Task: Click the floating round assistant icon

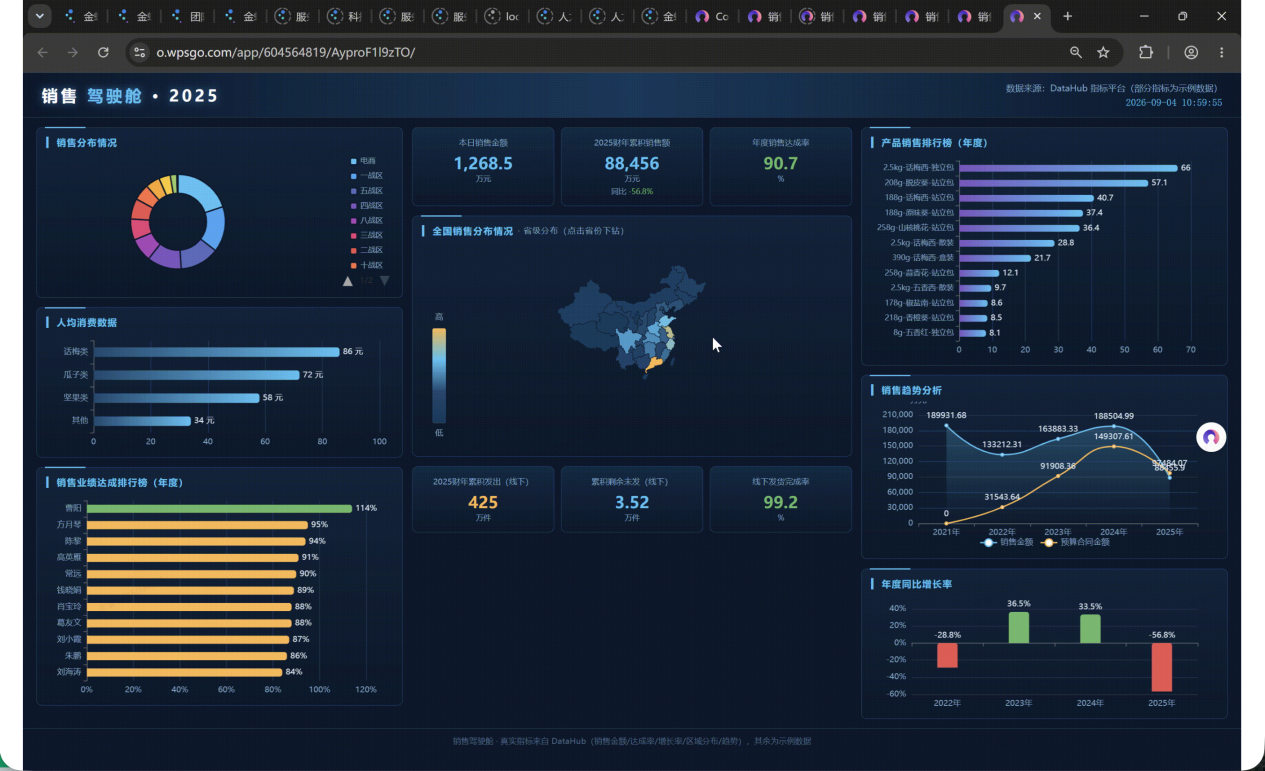Action: pos(1211,437)
